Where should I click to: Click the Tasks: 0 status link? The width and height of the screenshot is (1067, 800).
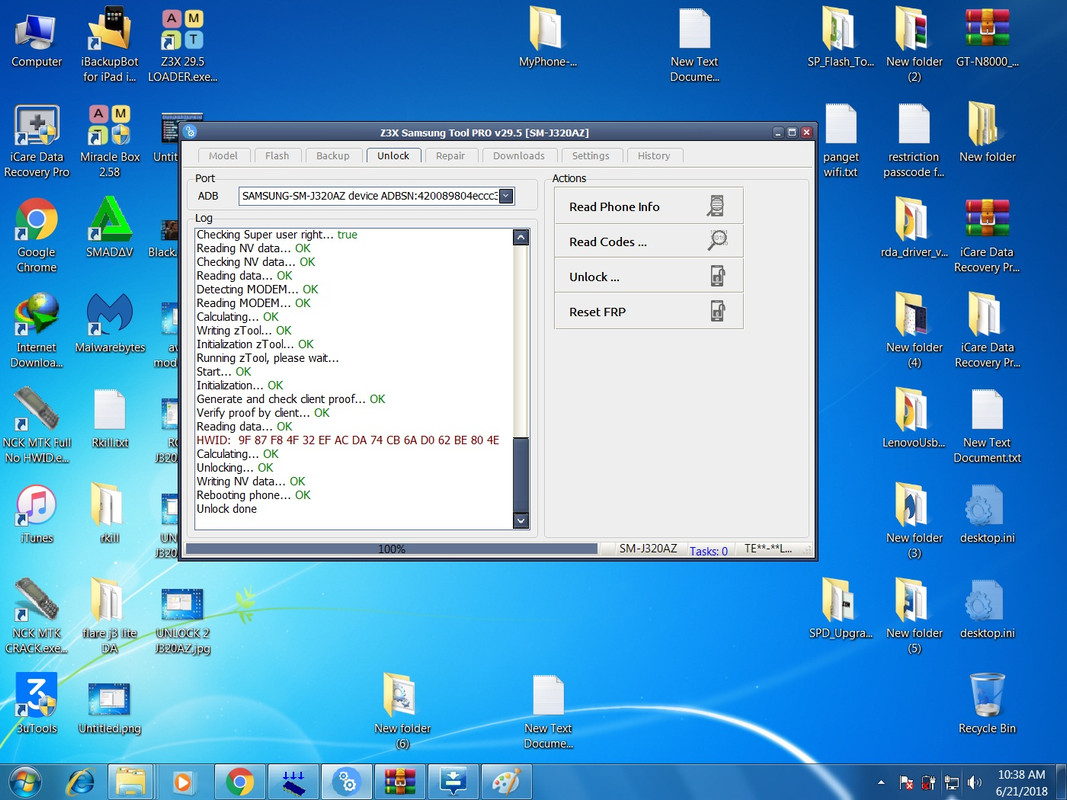pyautogui.click(x=708, y=550)
